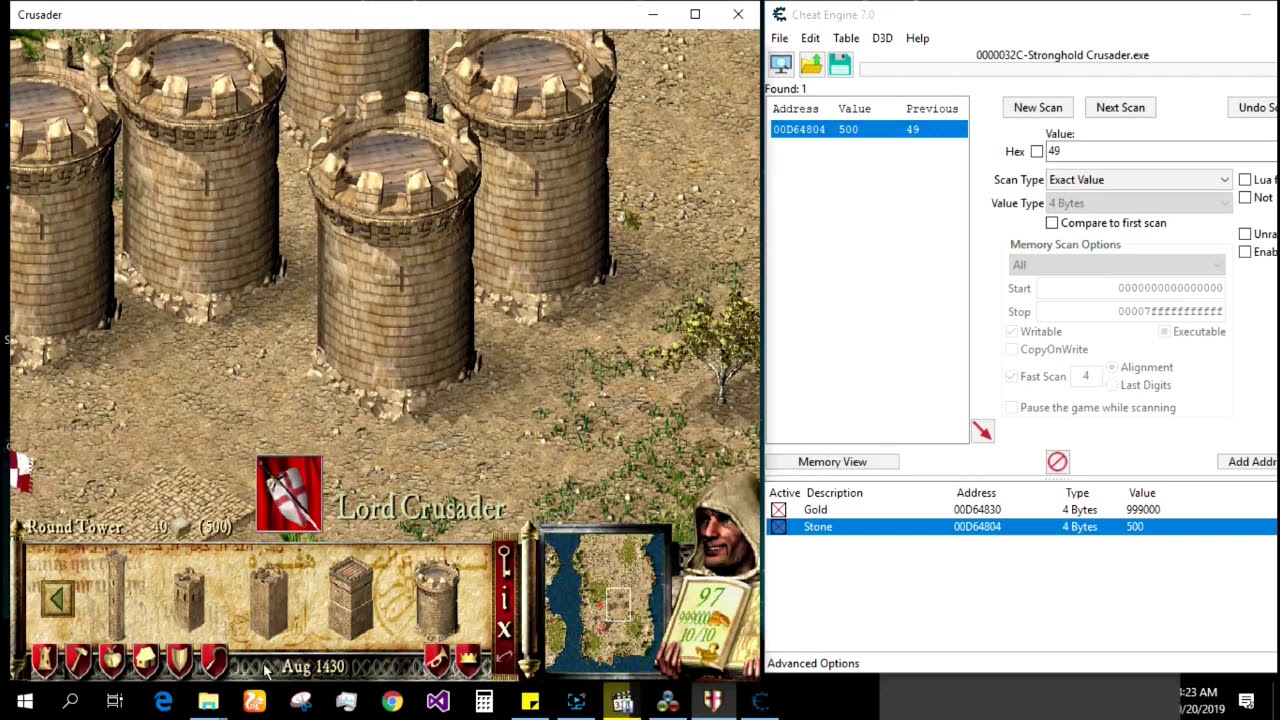Open Windows Start menu
The image size is (1280, 720).
coord(24,701)
